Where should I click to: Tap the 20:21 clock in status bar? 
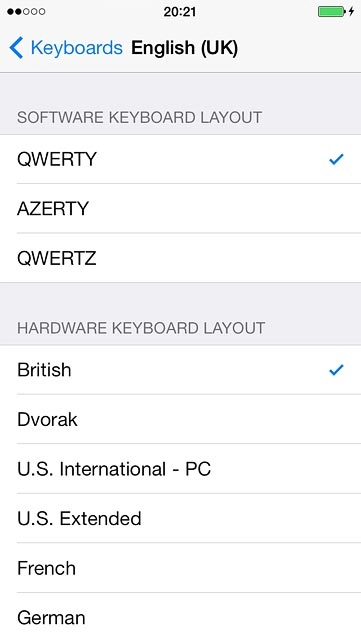point(180,12)
